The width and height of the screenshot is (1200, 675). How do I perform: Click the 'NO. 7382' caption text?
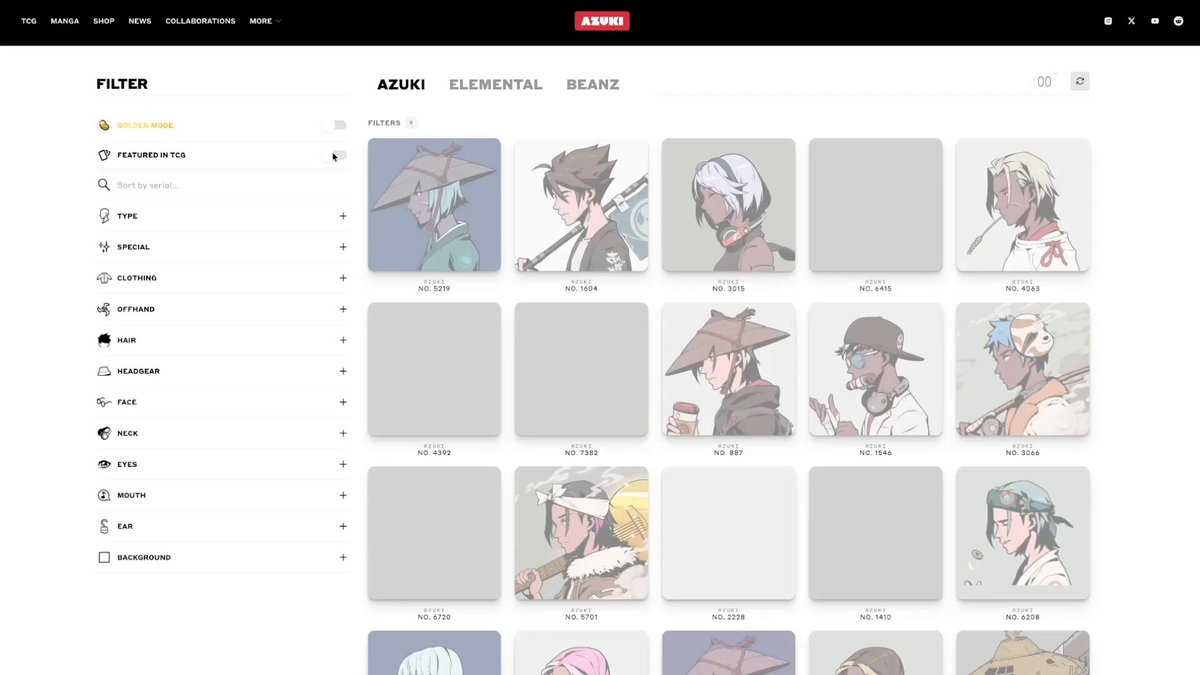[x=581, y=453]
